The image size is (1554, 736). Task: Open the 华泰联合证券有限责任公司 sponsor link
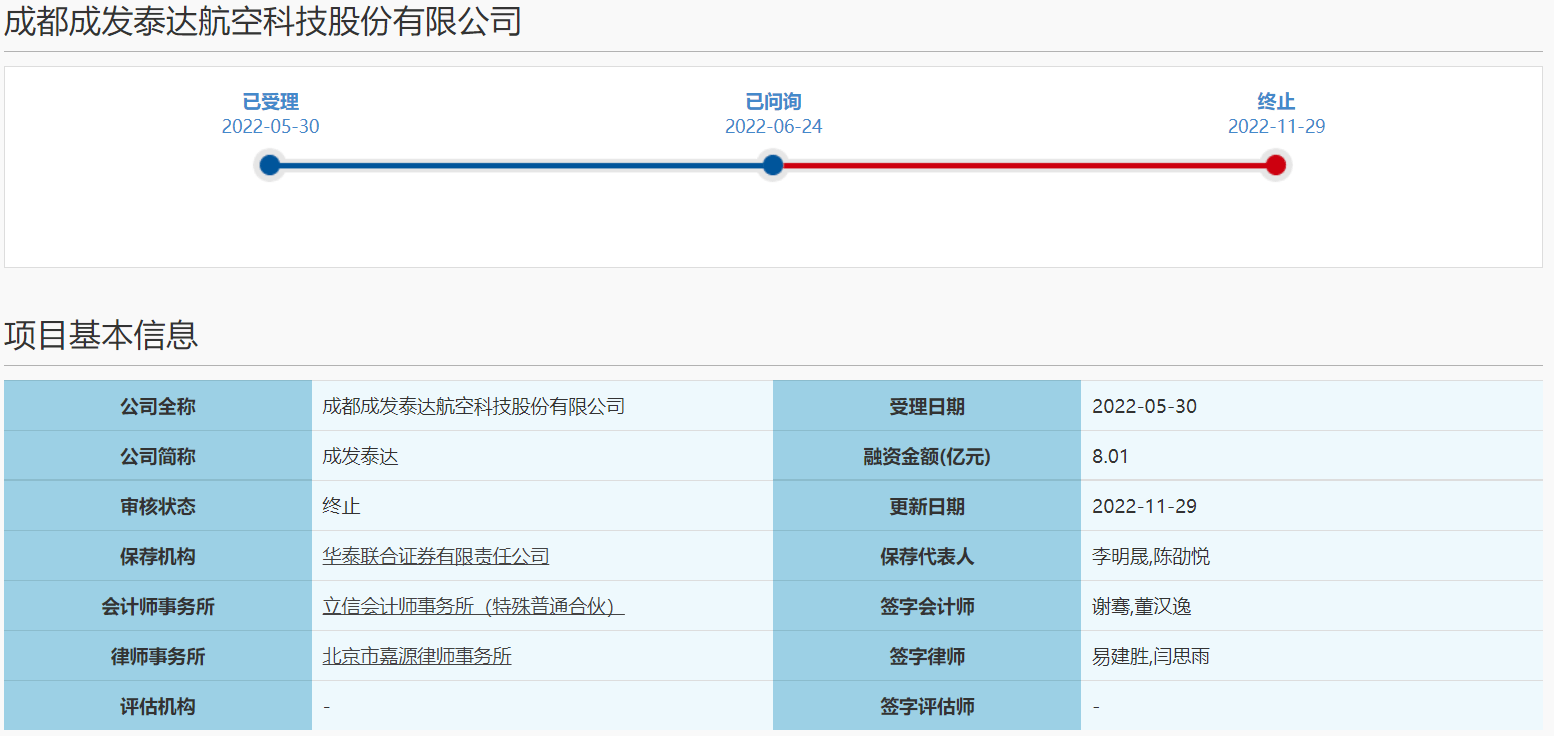point(434,556)
